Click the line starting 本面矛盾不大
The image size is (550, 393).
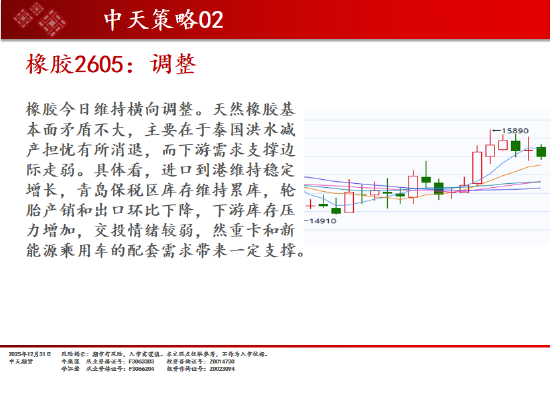click(x=161, y=130)
